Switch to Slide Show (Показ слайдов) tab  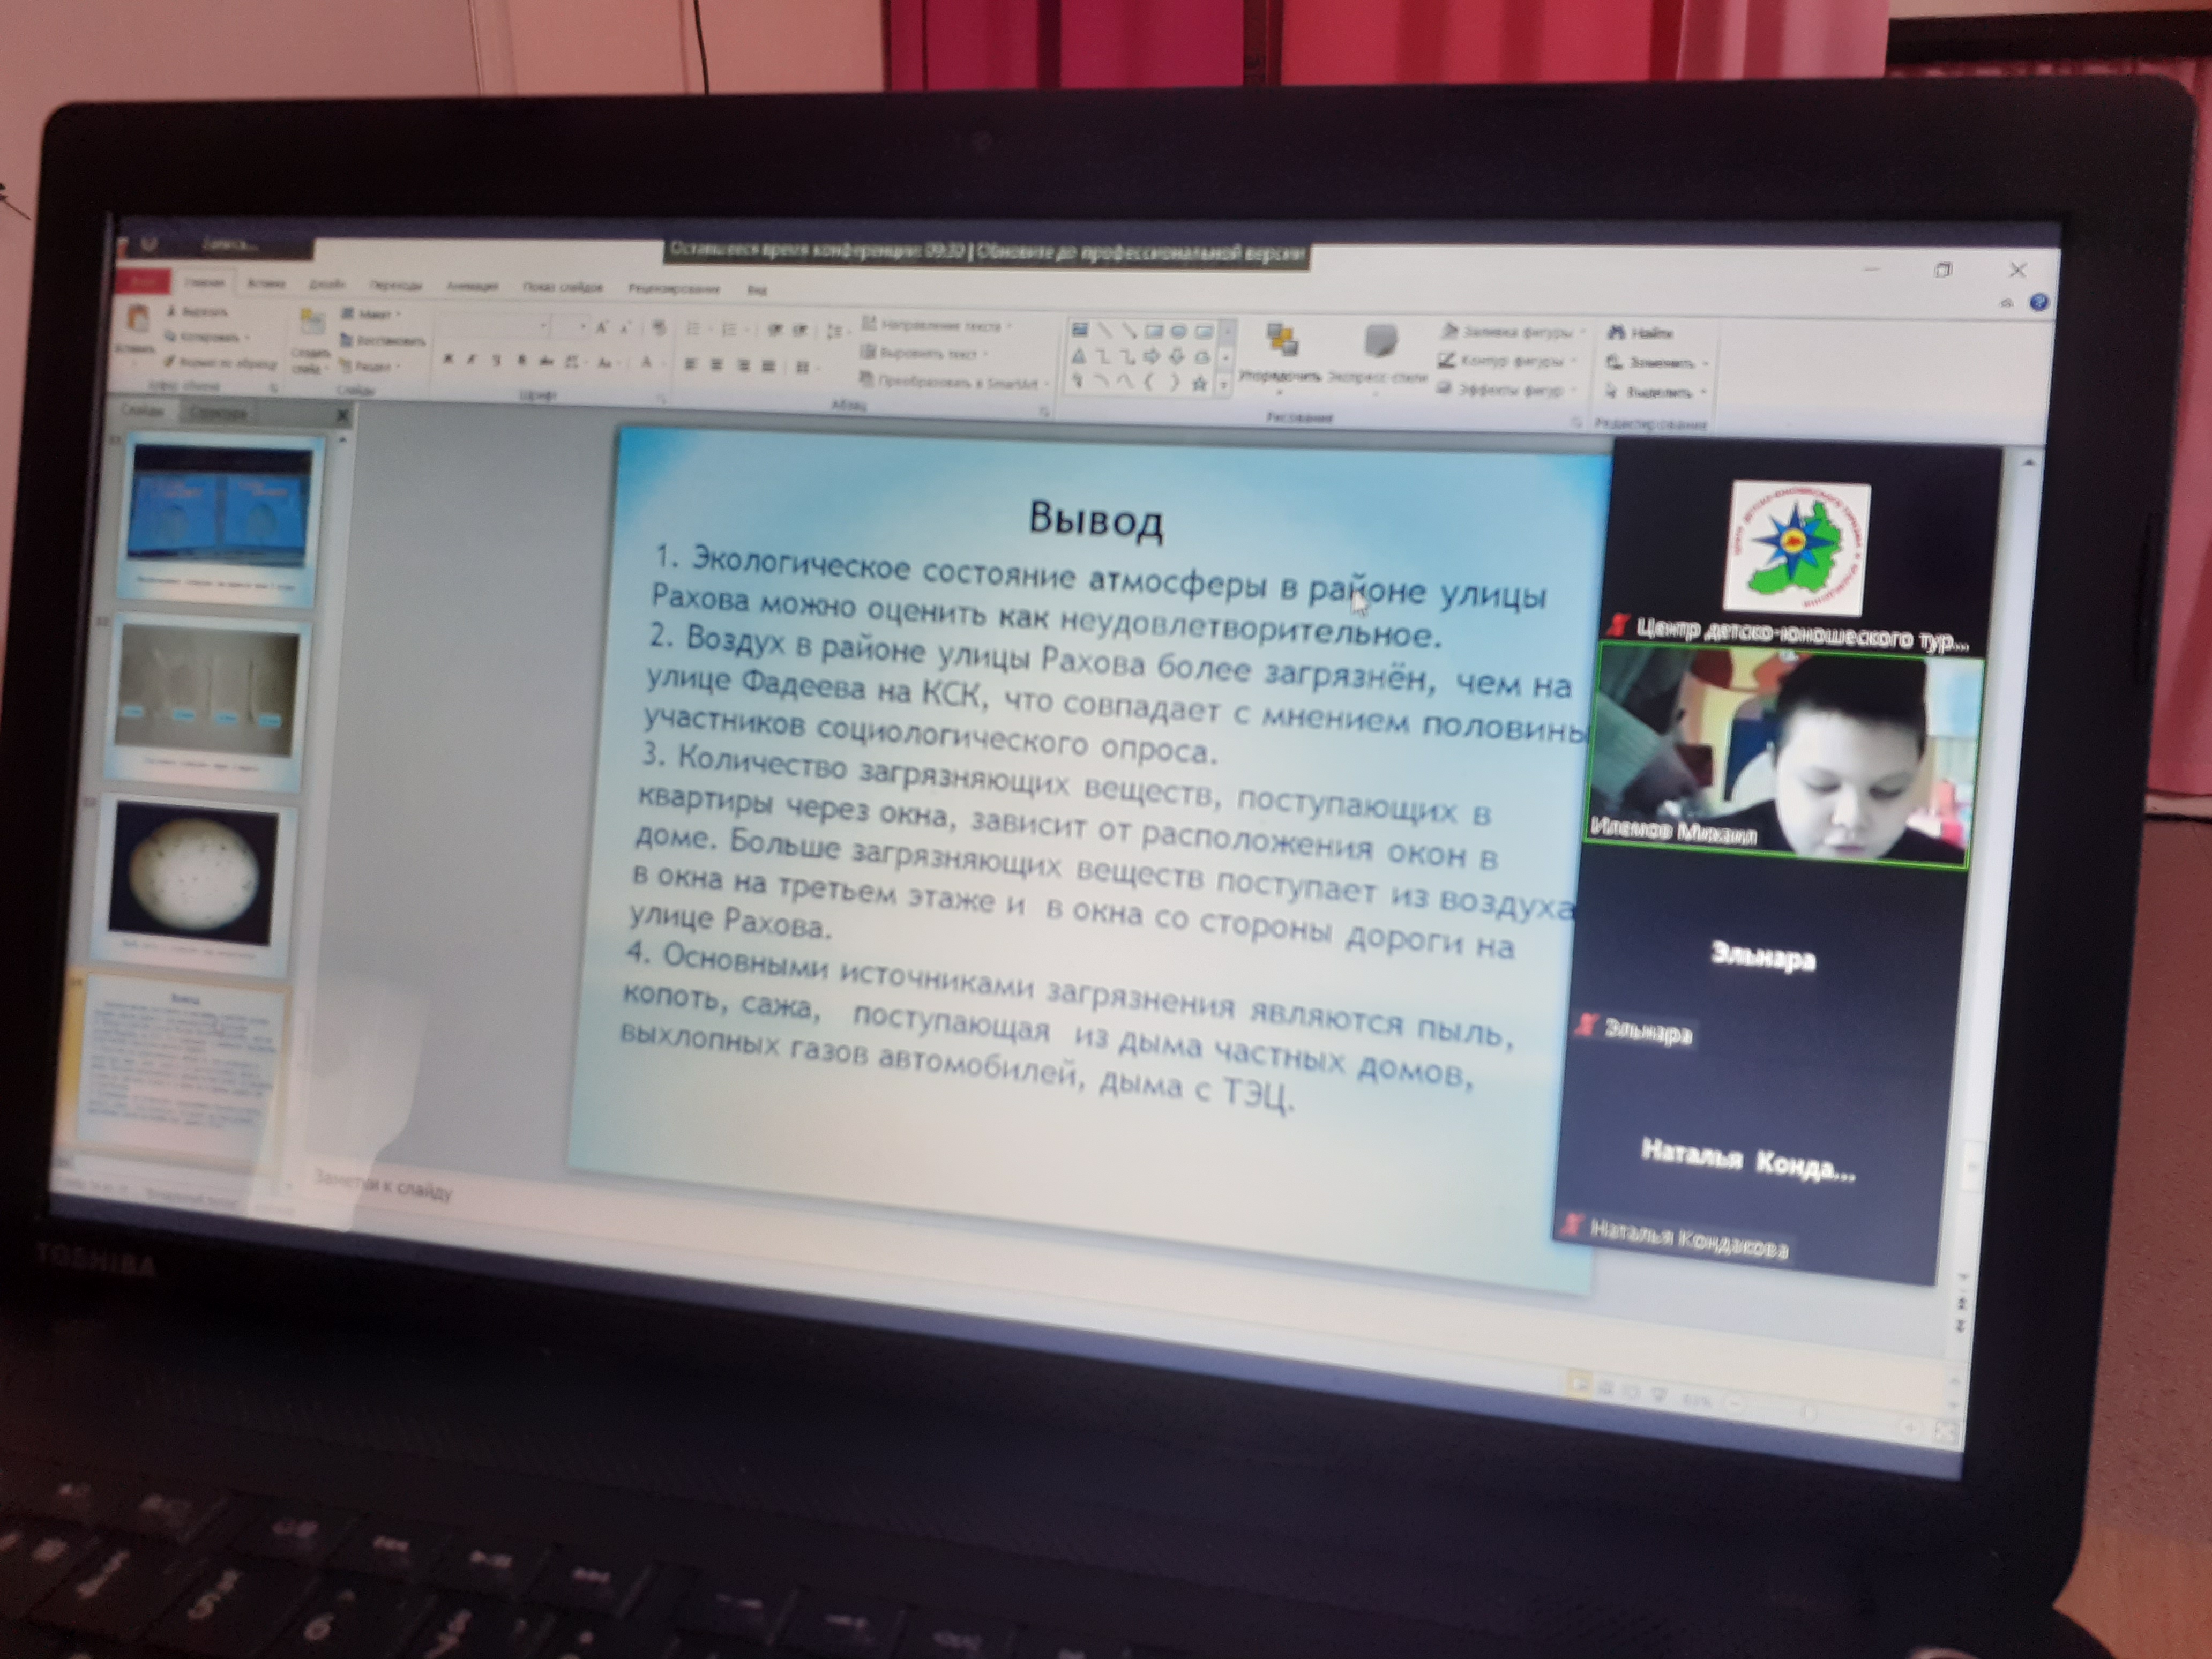pos(562,287)
